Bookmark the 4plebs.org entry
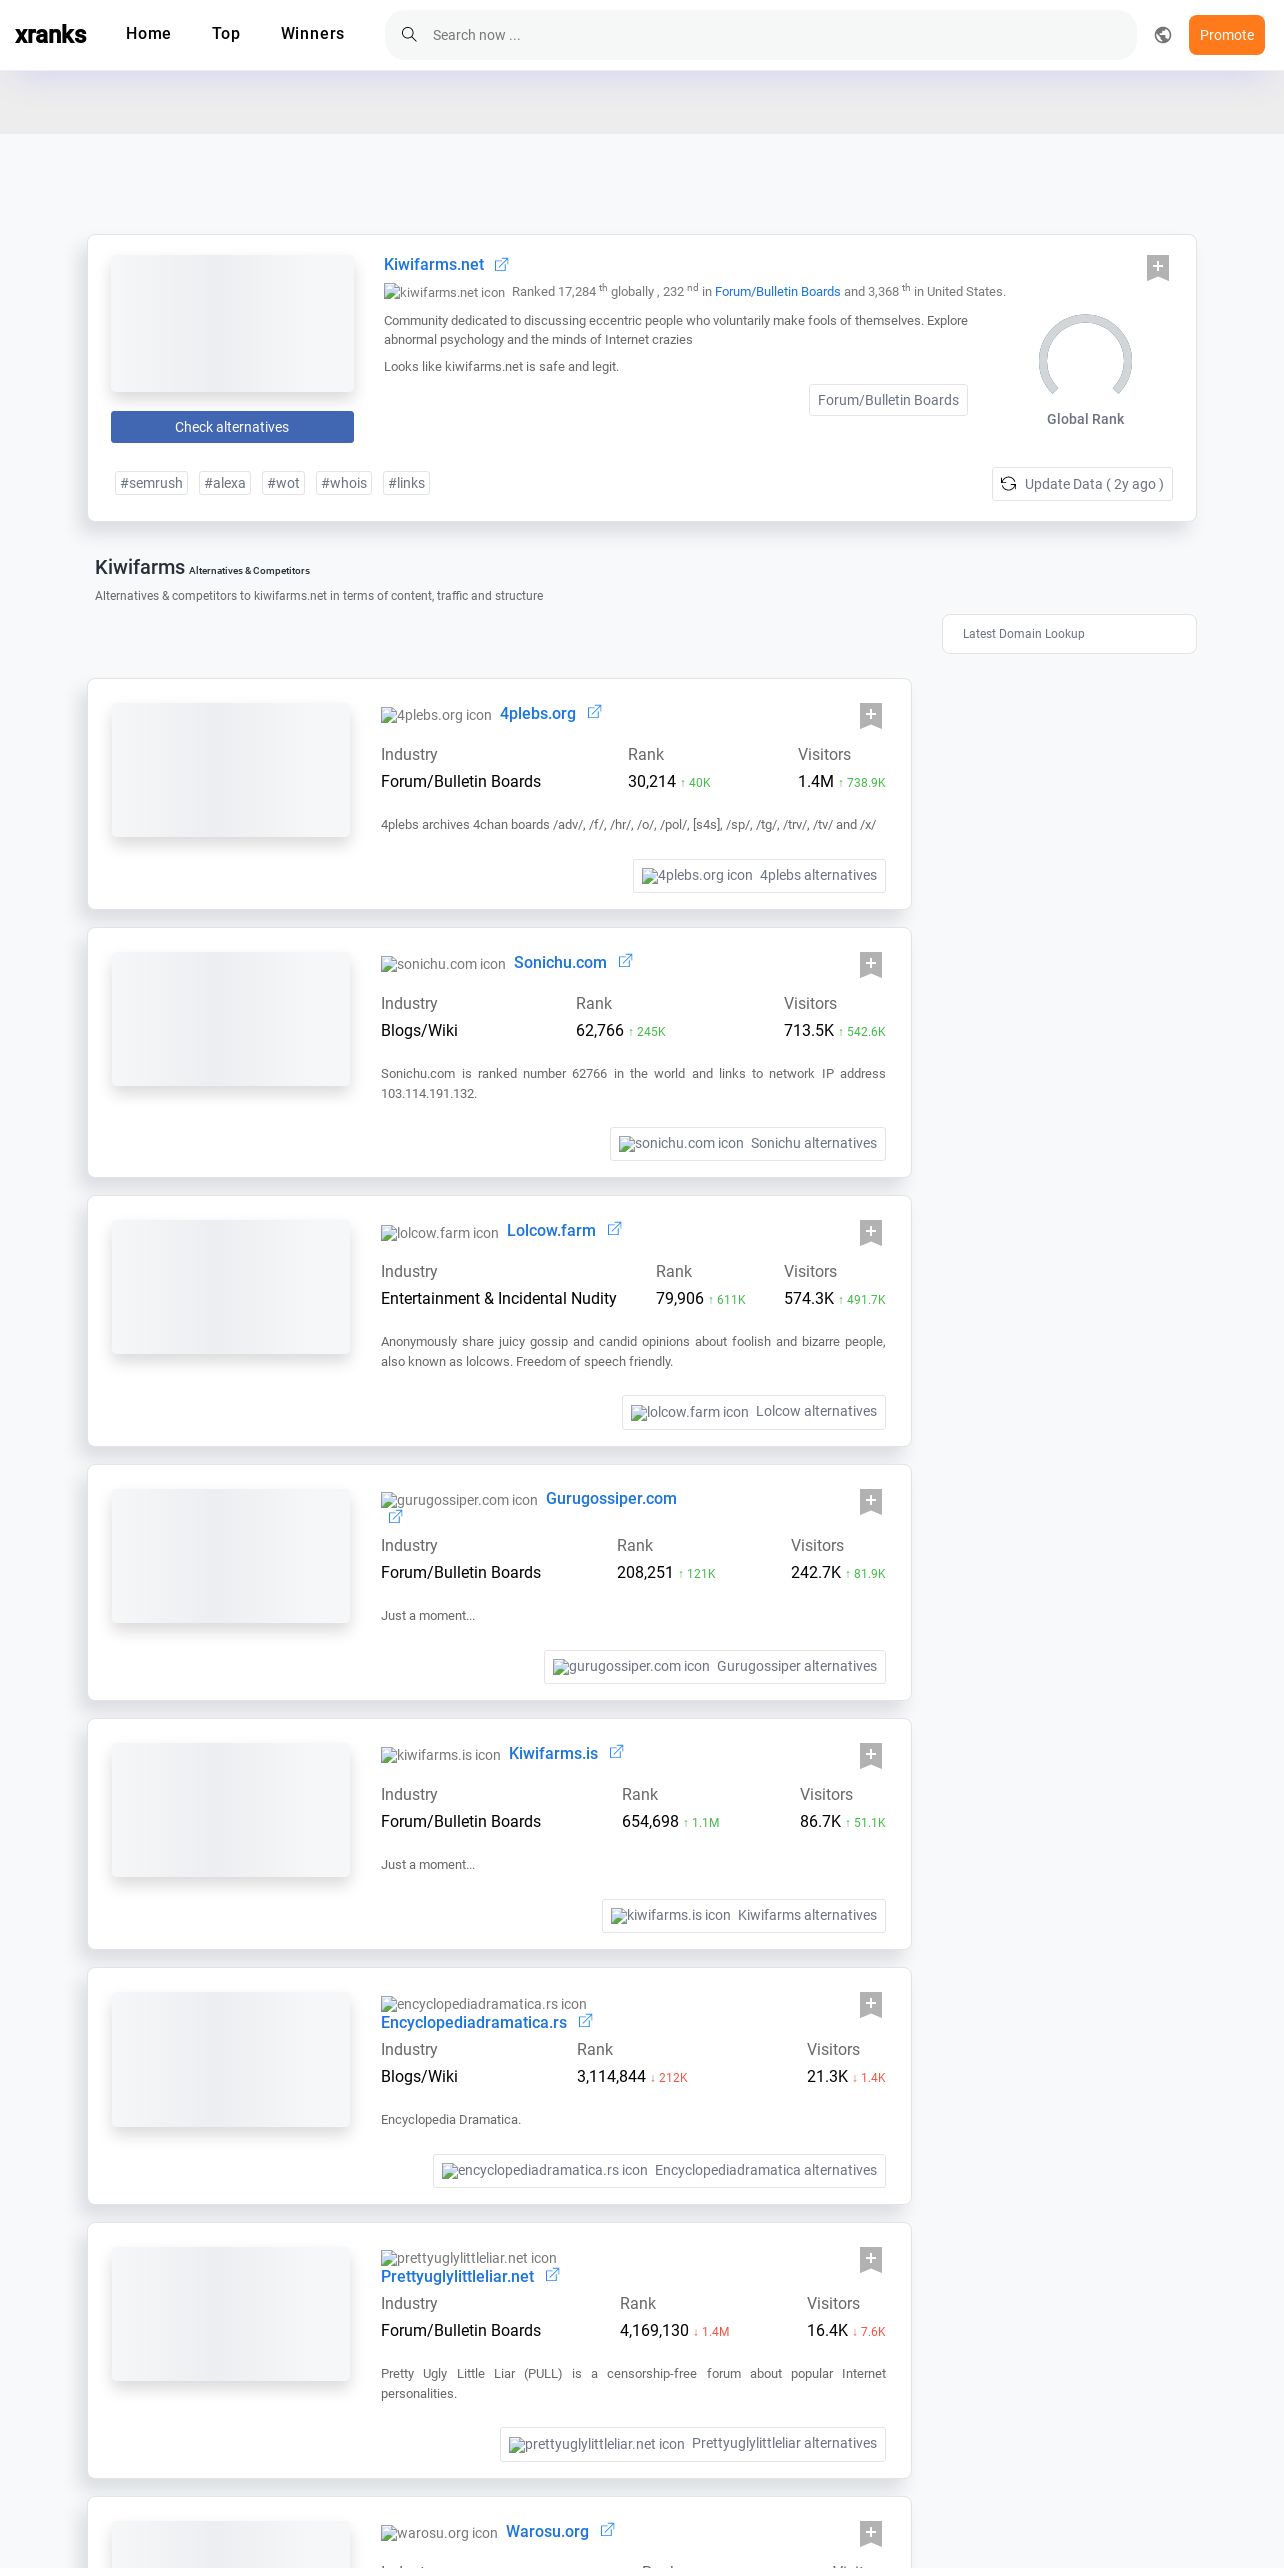This screenshot has width=1284, height=2568. point(871,715)
